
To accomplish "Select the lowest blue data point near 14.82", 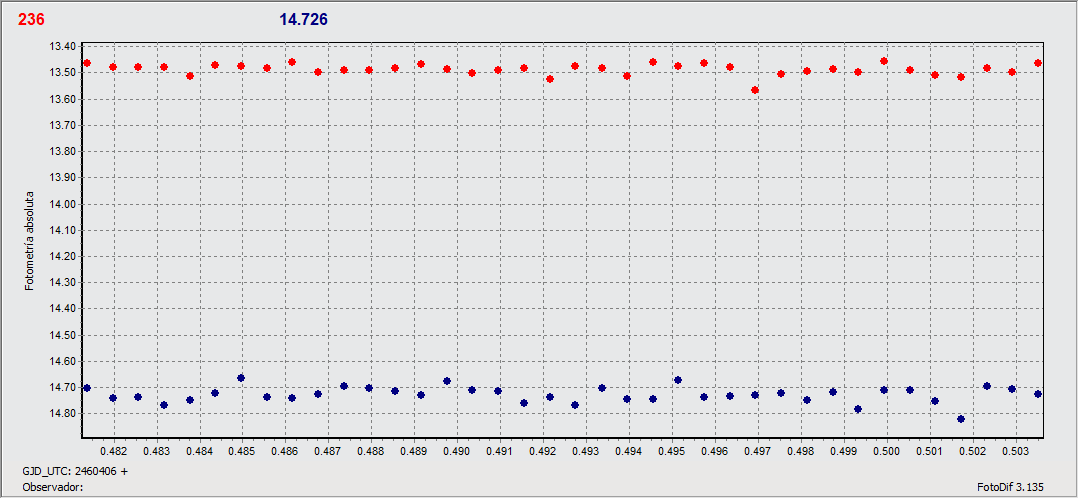I will (961, 419).
